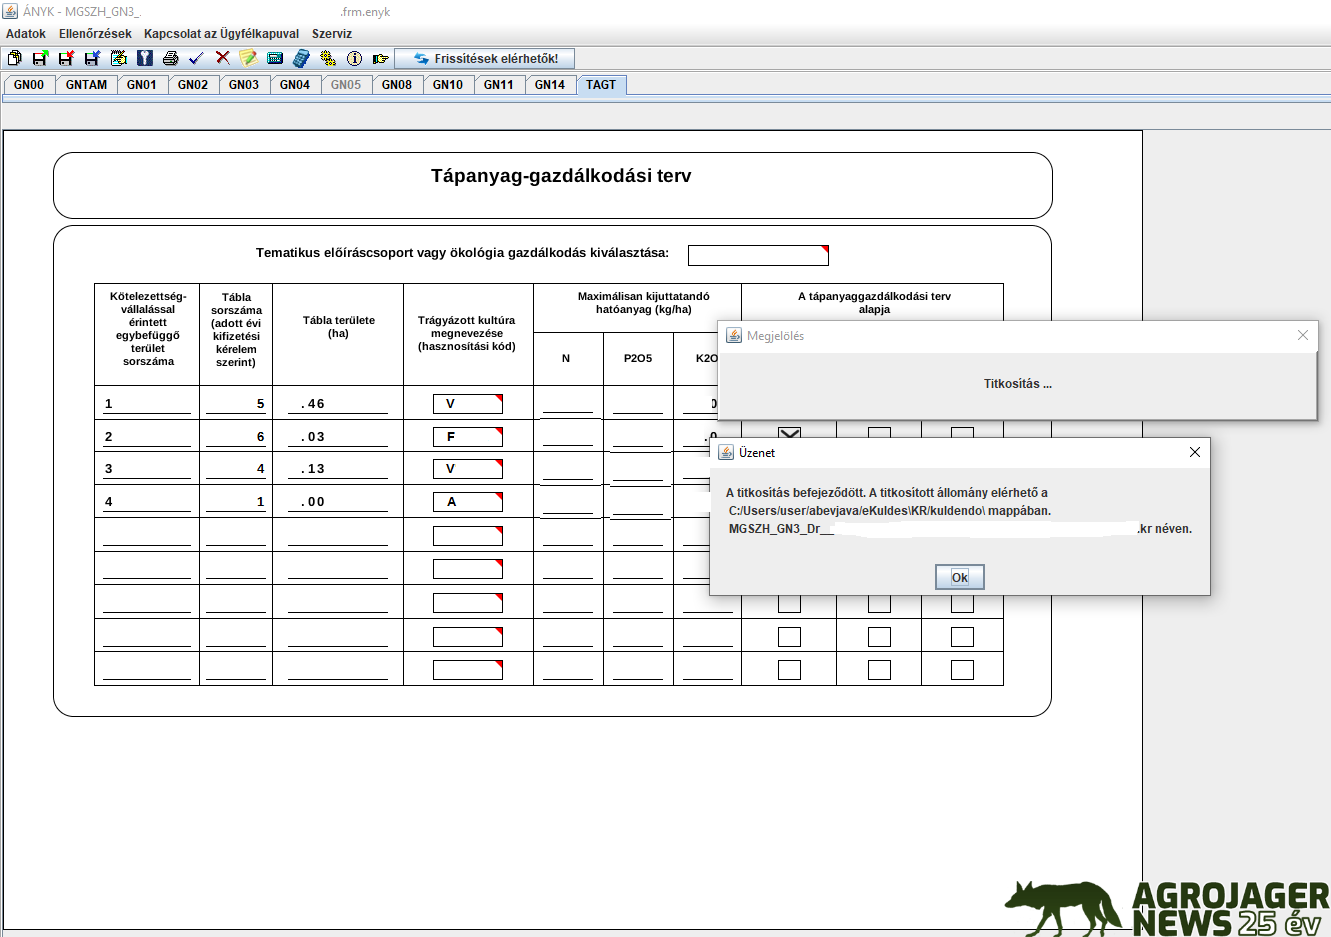Viewport: 1331px width, 937px height.
Task: Open the Ellenőrzések menu
Action: point(95,34)
